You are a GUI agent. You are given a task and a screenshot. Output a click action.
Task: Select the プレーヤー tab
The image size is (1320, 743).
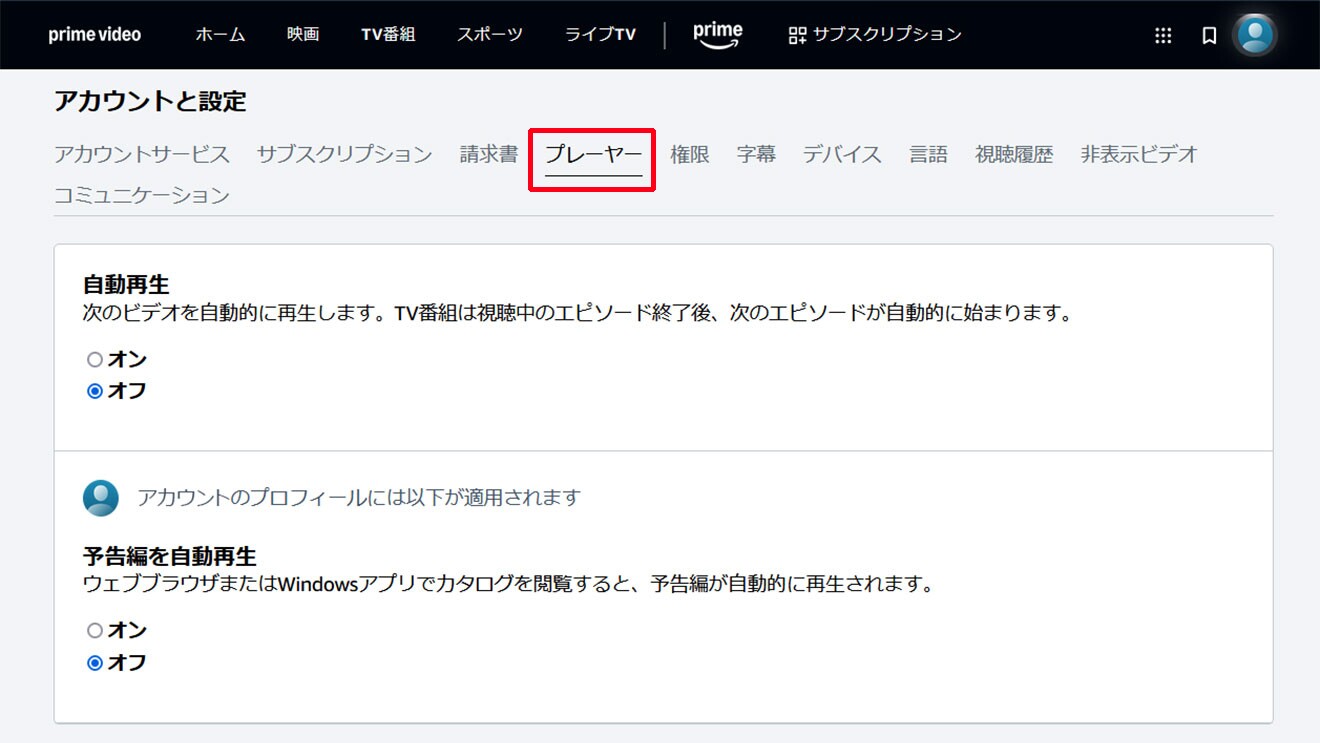coord(593,155)
